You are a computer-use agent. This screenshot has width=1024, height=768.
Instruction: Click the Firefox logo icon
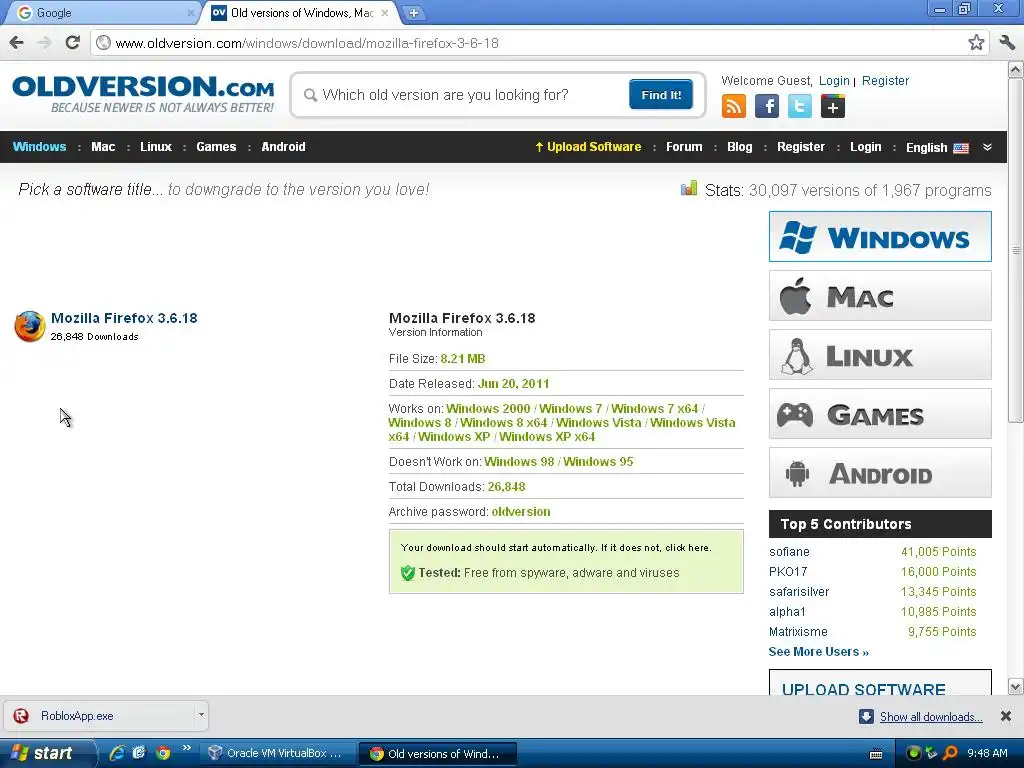click(x=30, y=327)
